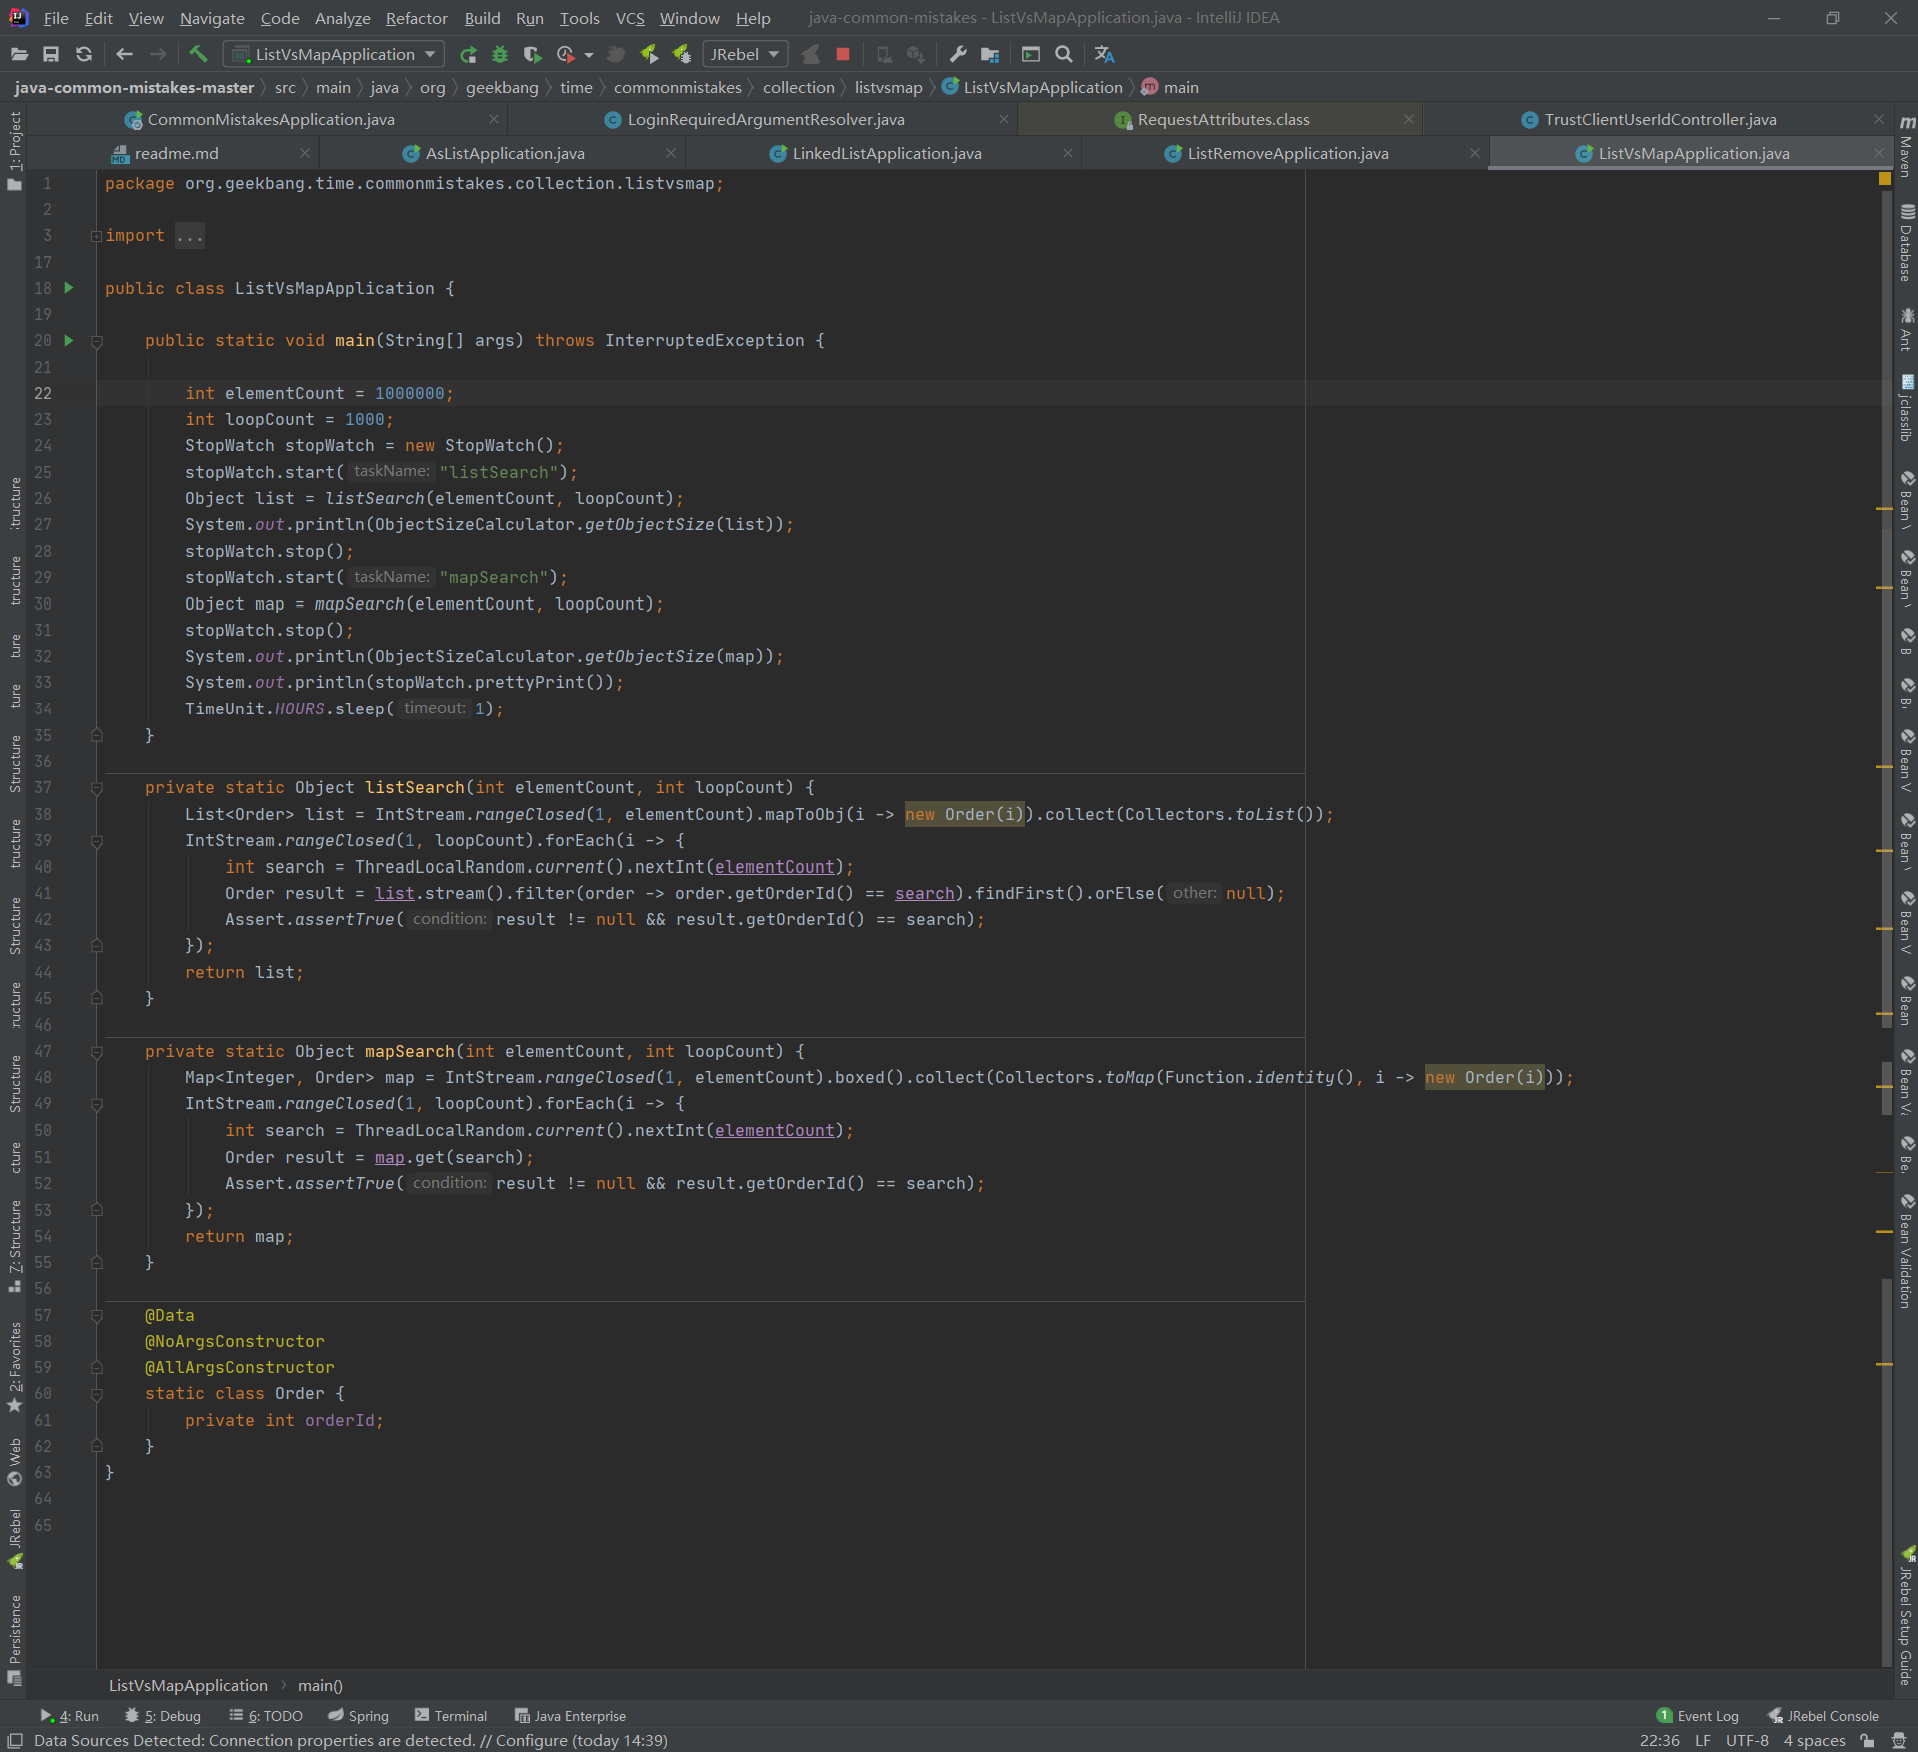This screenshot has height=1752, width=1918.
Task: Collapse the mapSearch method fold
Action: pos(97,1053)
